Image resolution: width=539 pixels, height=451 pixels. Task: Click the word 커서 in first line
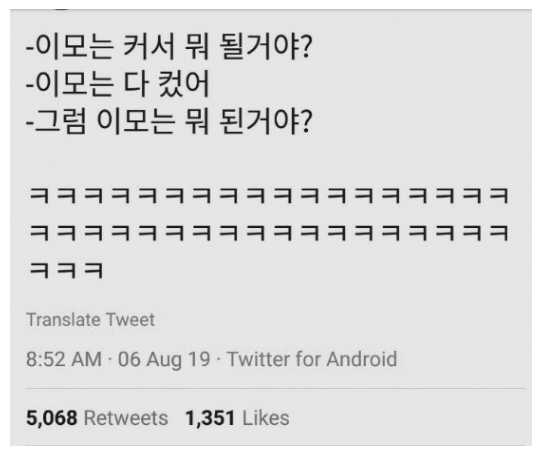pos(149,46)
